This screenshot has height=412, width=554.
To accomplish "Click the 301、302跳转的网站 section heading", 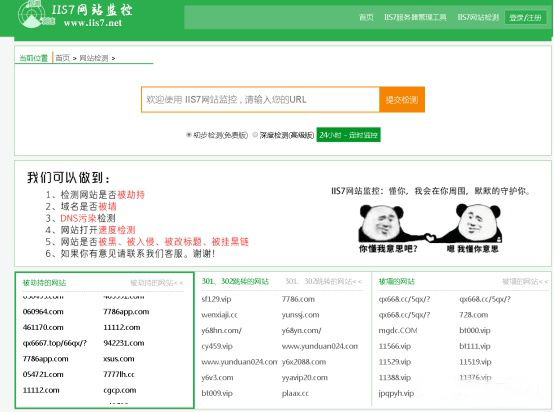I will click(x=235, y=281).
